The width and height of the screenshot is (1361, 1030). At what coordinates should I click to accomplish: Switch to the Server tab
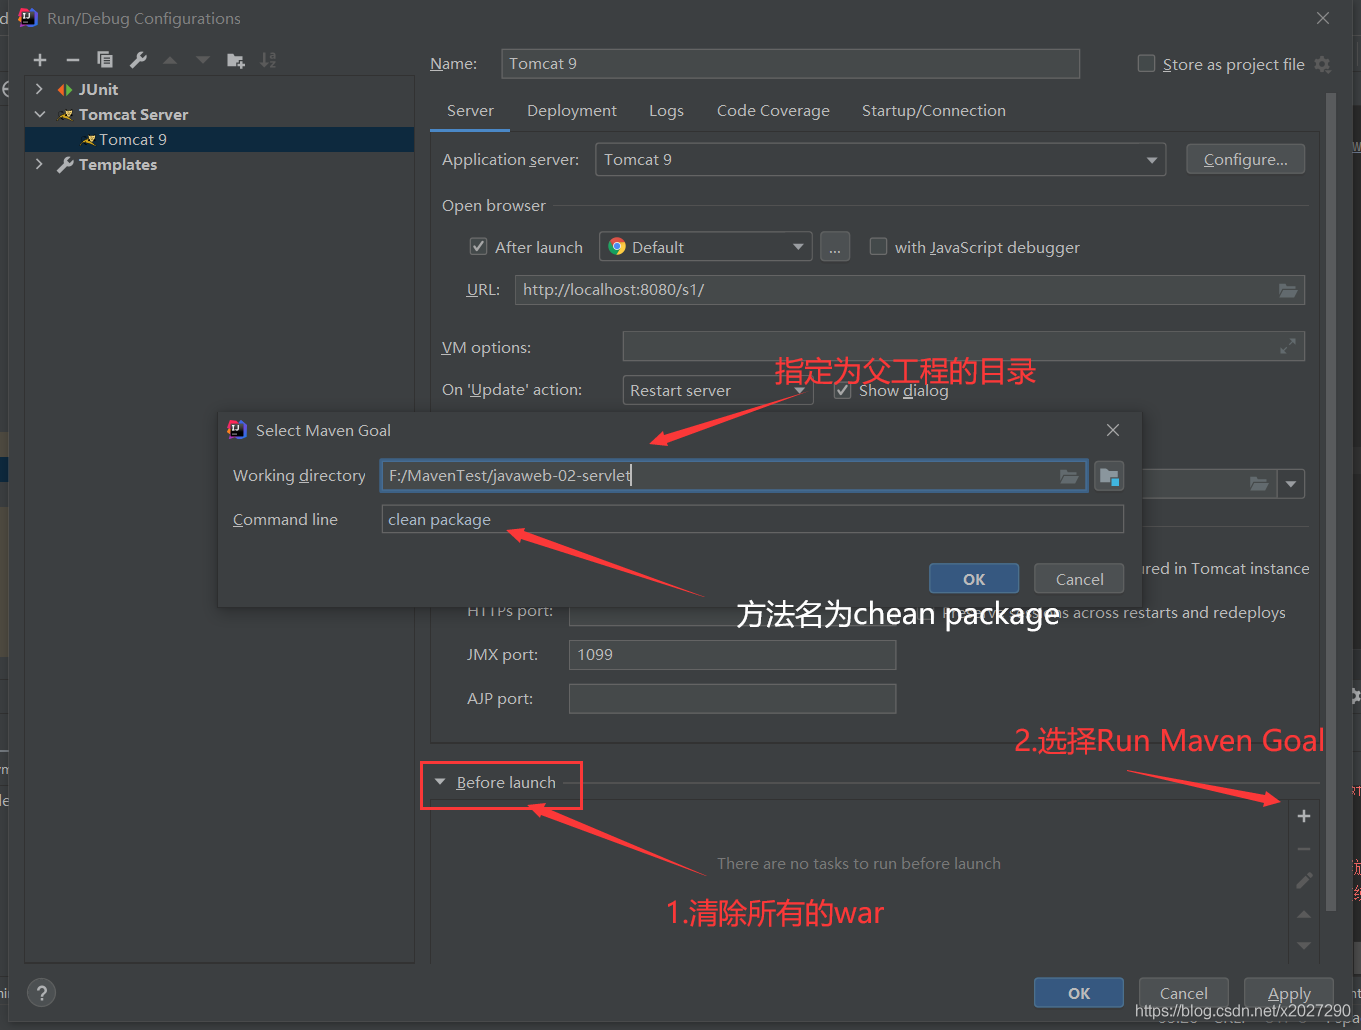[470, 111]
